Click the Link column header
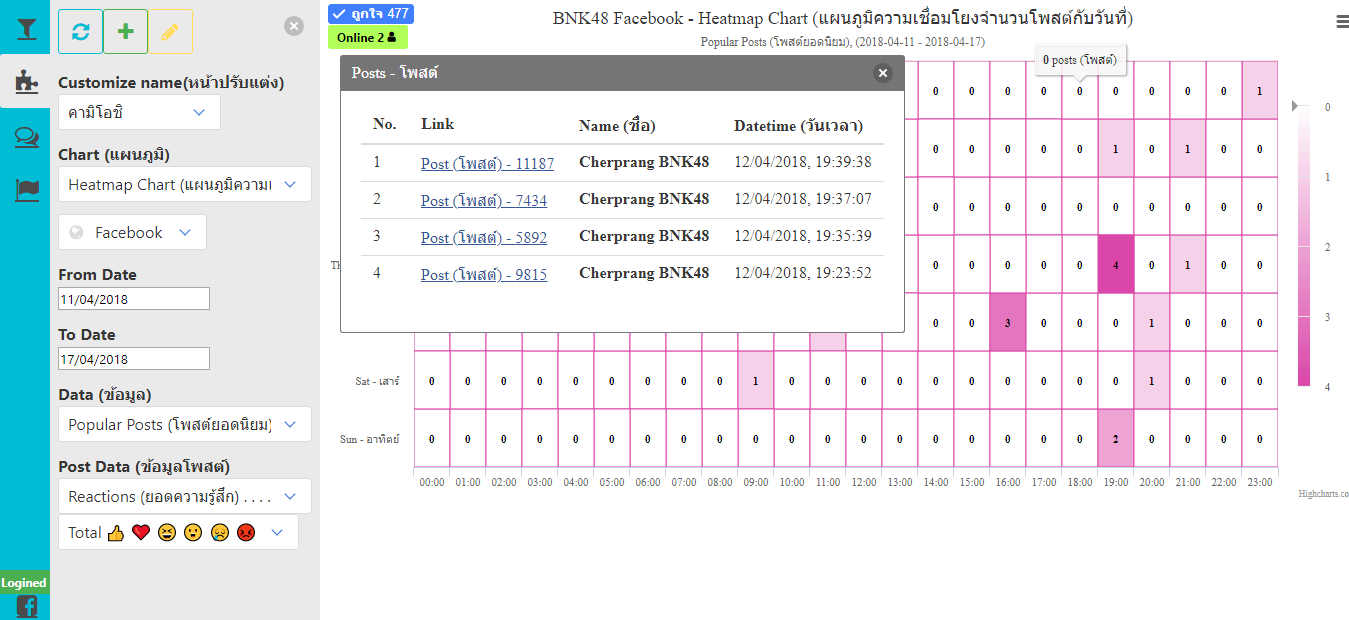 437,125
